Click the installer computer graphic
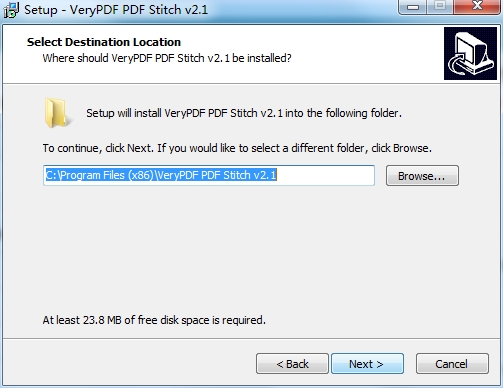This screenshot has height=388, width=503. click(470, 53)
